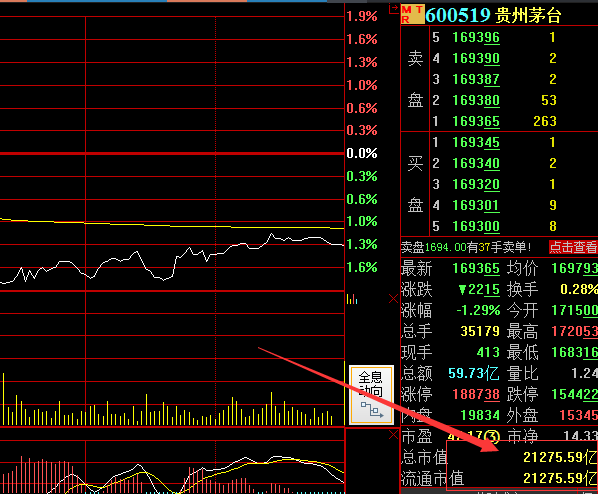The image size is (598, 494).
Task: Click the 总额 value 59.73亿
Action: pos(474,373)
